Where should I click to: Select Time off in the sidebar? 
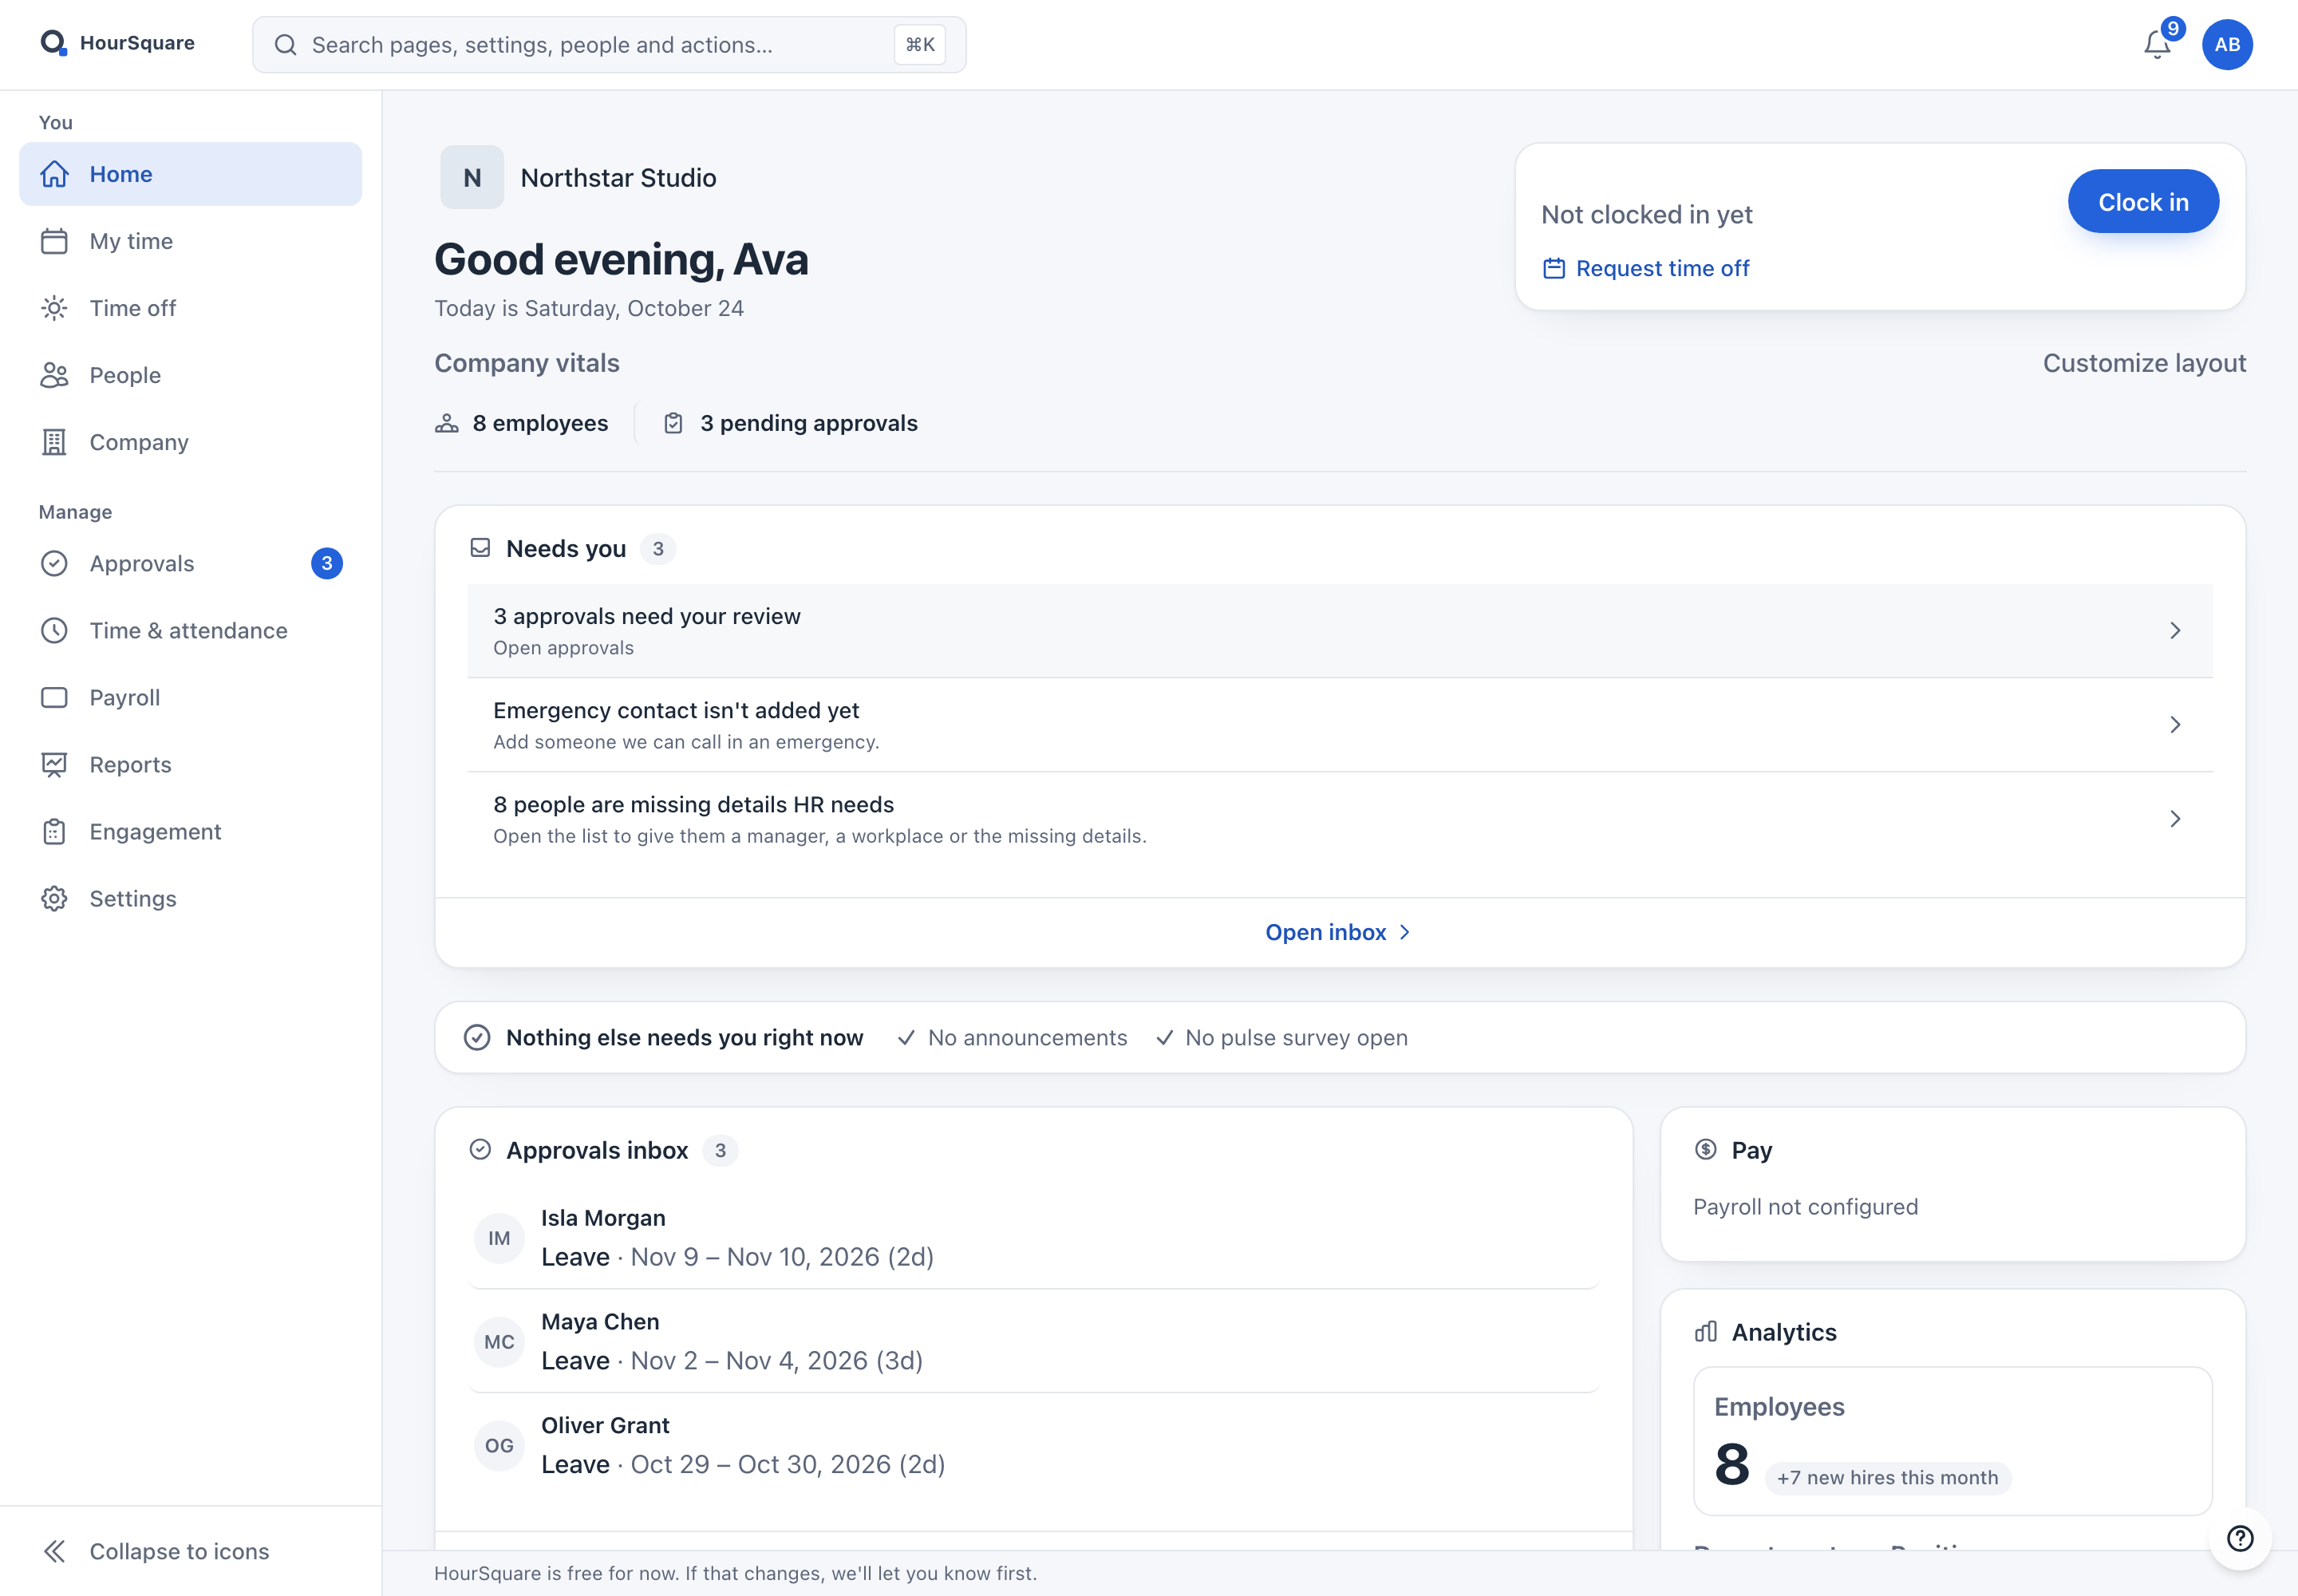[x=190, y=308]
